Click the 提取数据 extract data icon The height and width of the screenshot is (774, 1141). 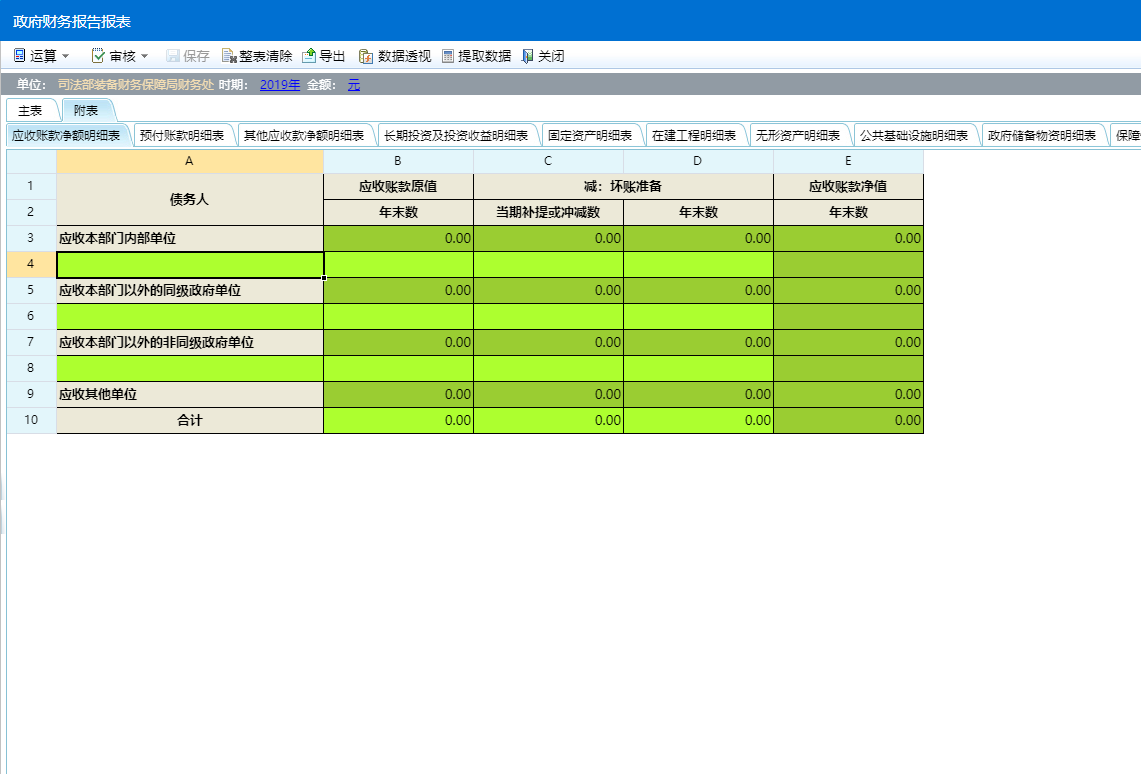(x=448, y=56)
